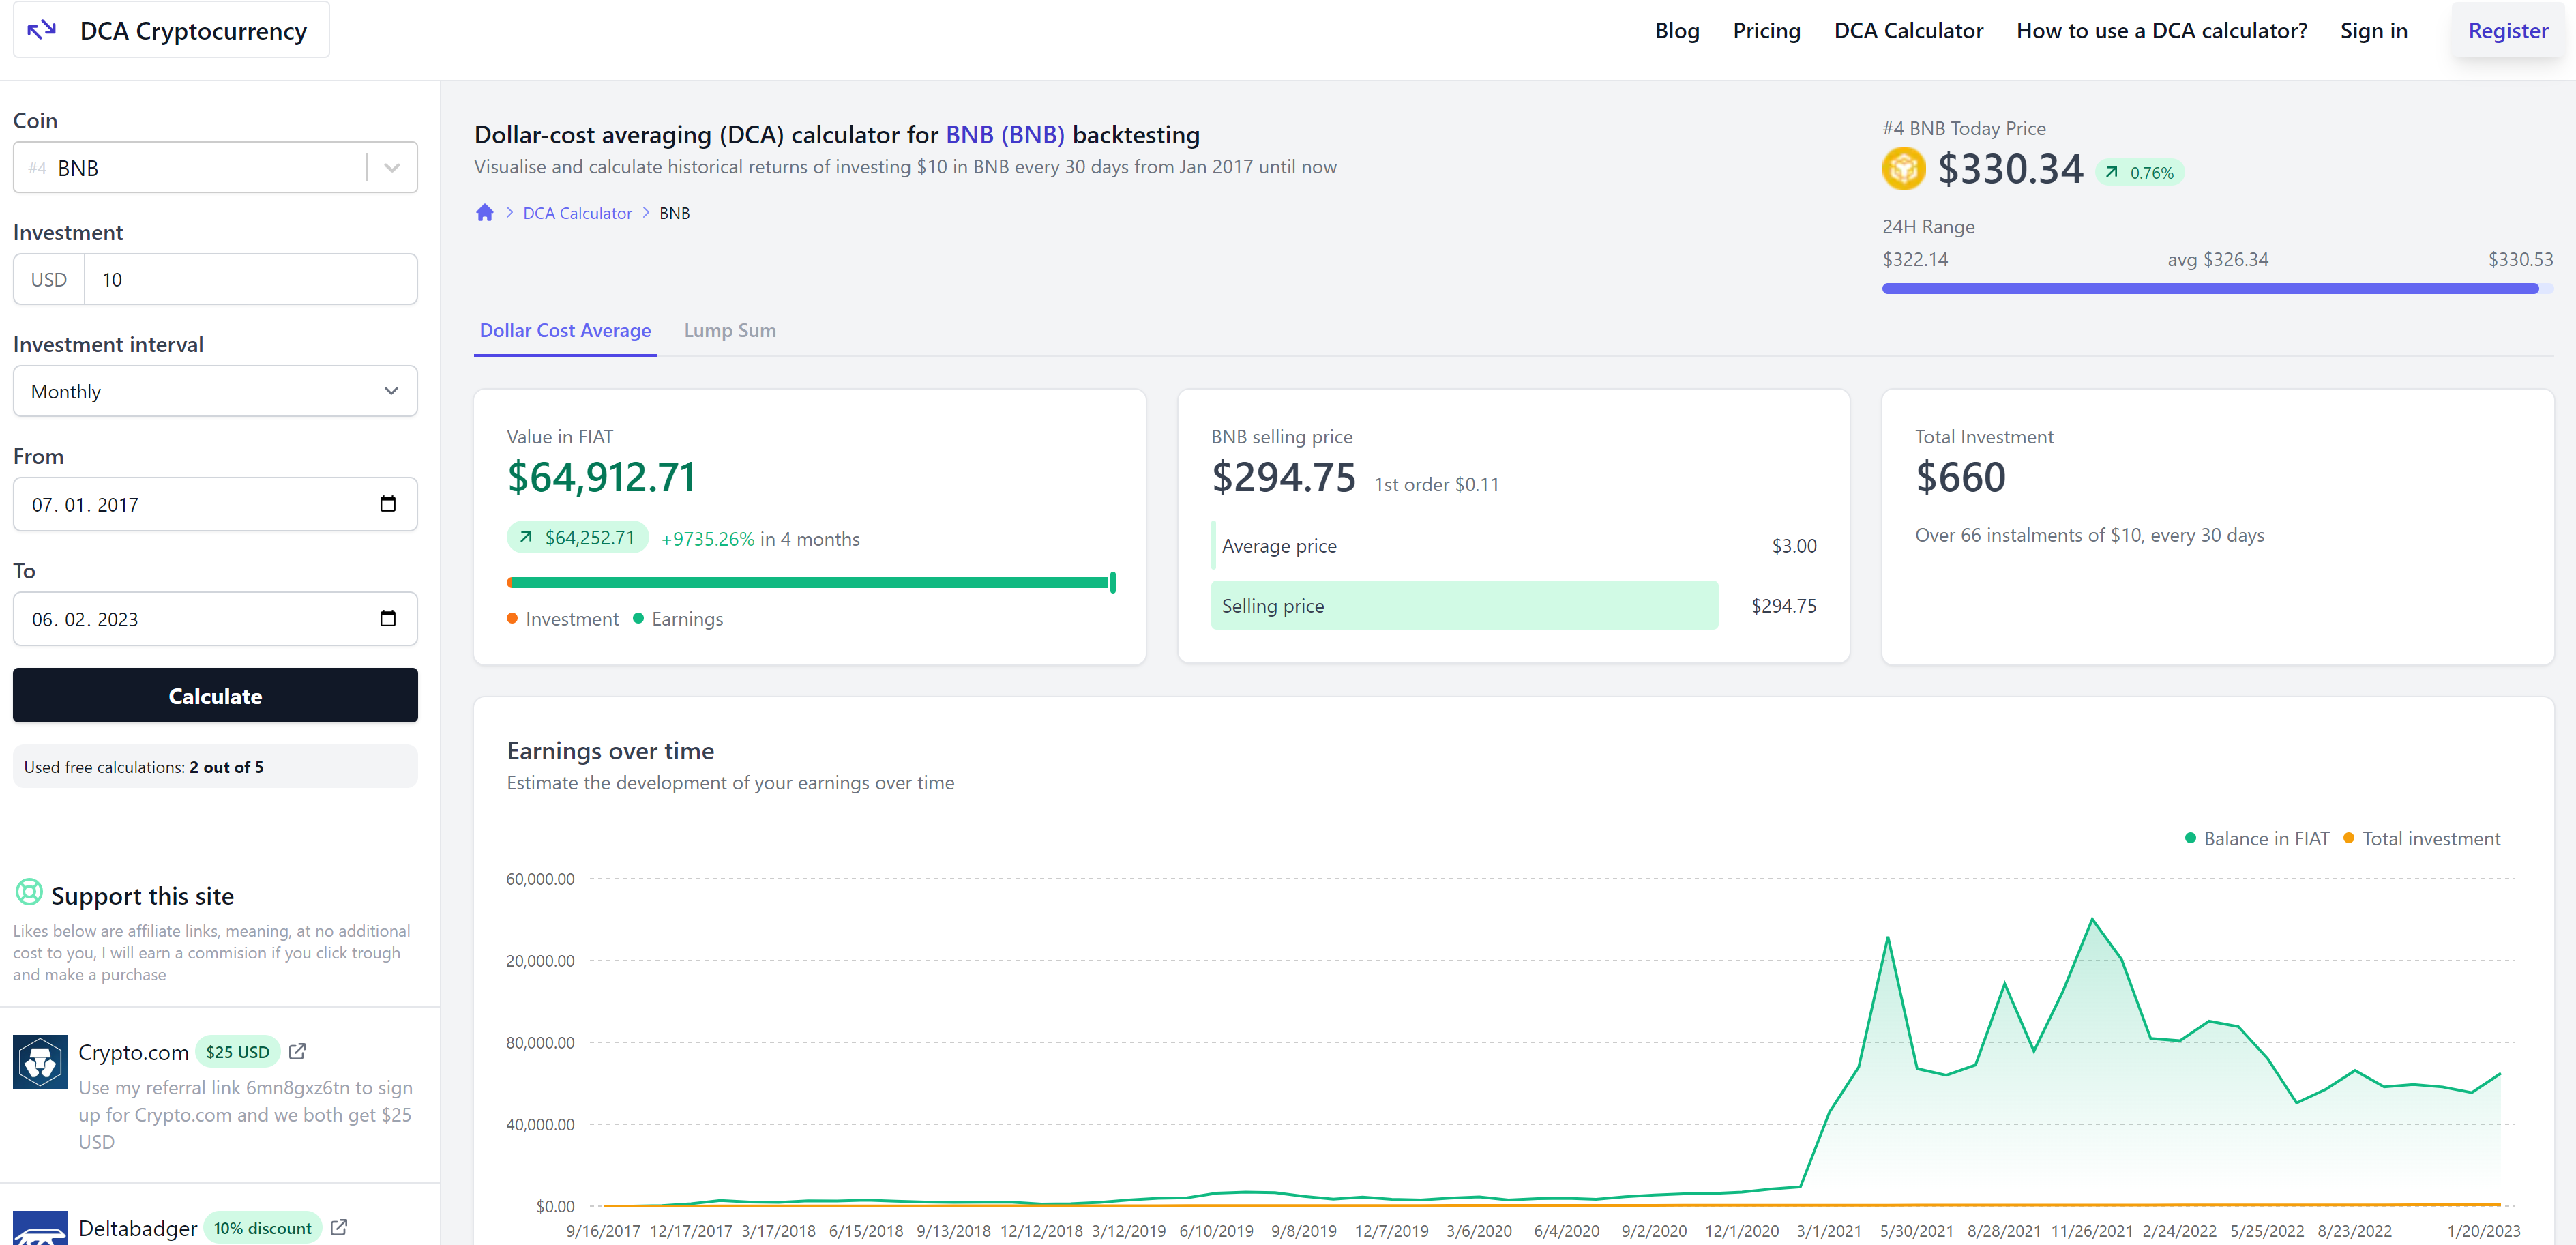Click the Crypto.com logo thumbnail
The image size is (2576, 1245).
40,1062
